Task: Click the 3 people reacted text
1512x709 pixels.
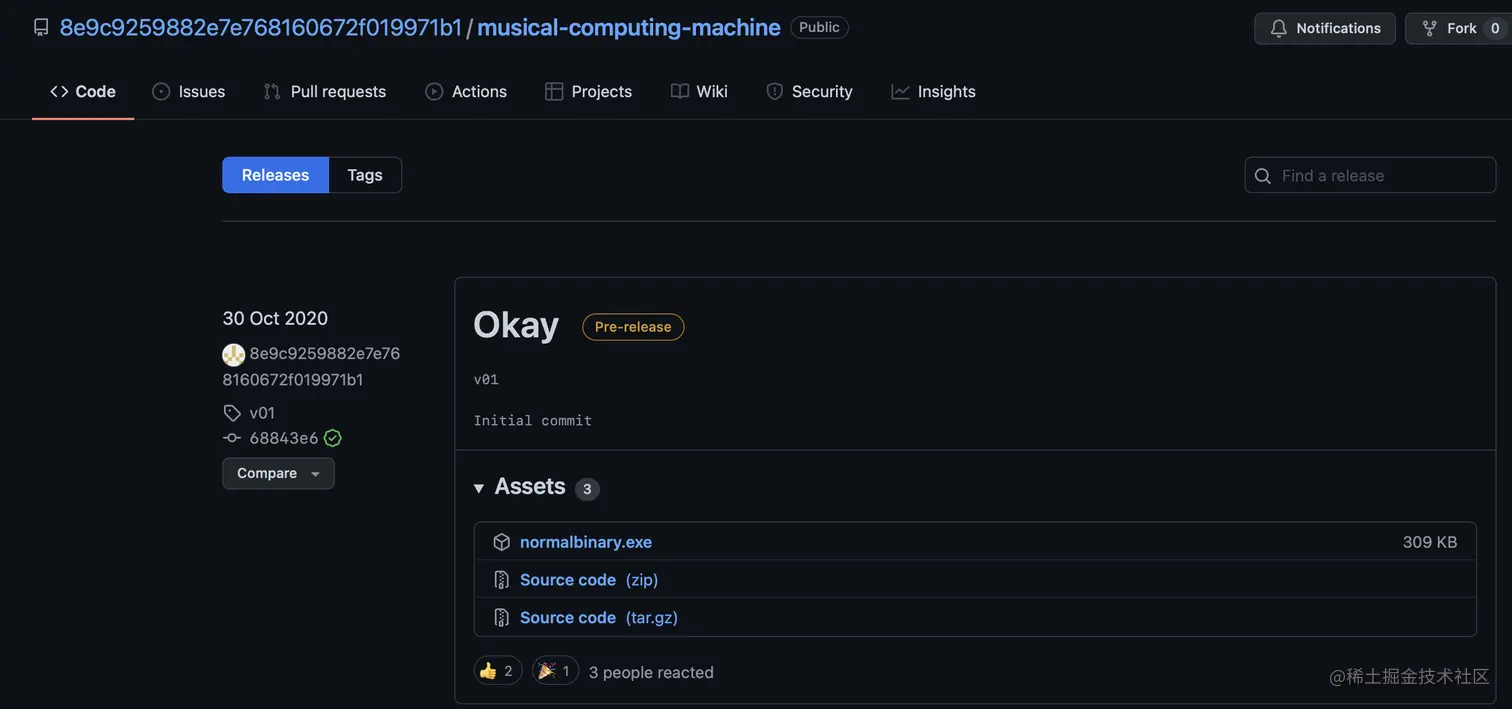Action: [651, 672]
